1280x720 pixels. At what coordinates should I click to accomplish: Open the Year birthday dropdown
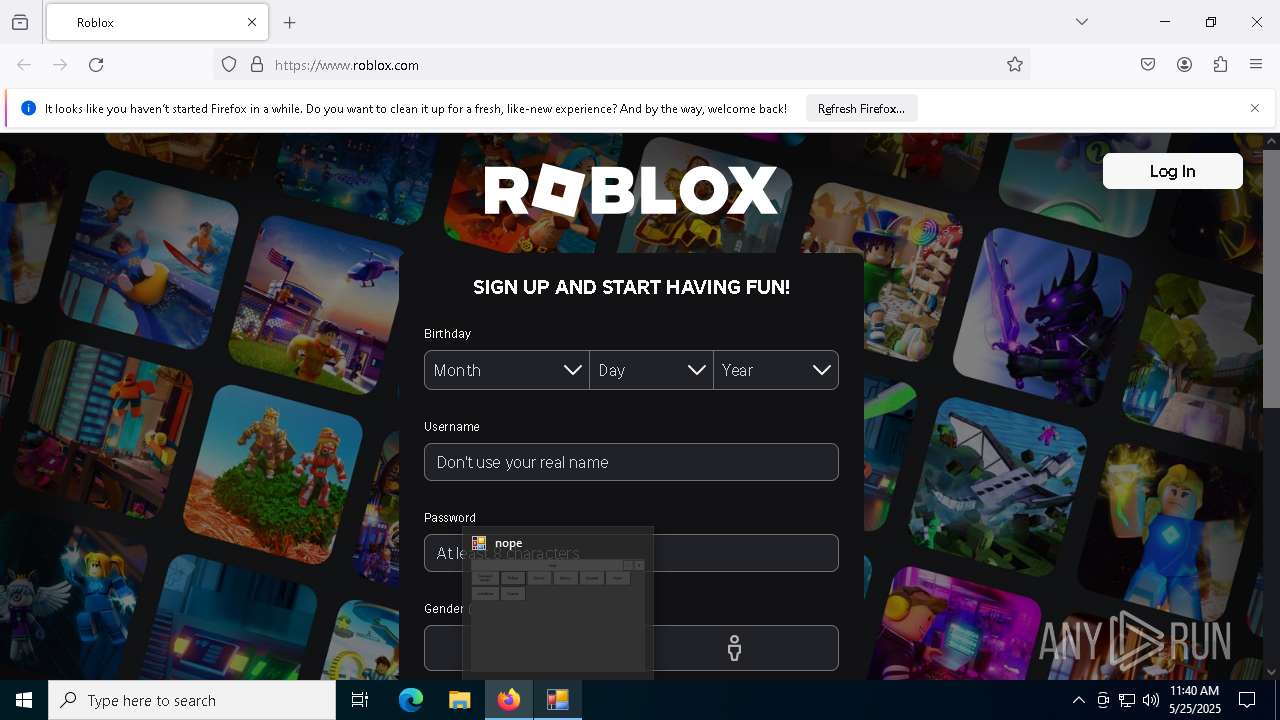776,370
